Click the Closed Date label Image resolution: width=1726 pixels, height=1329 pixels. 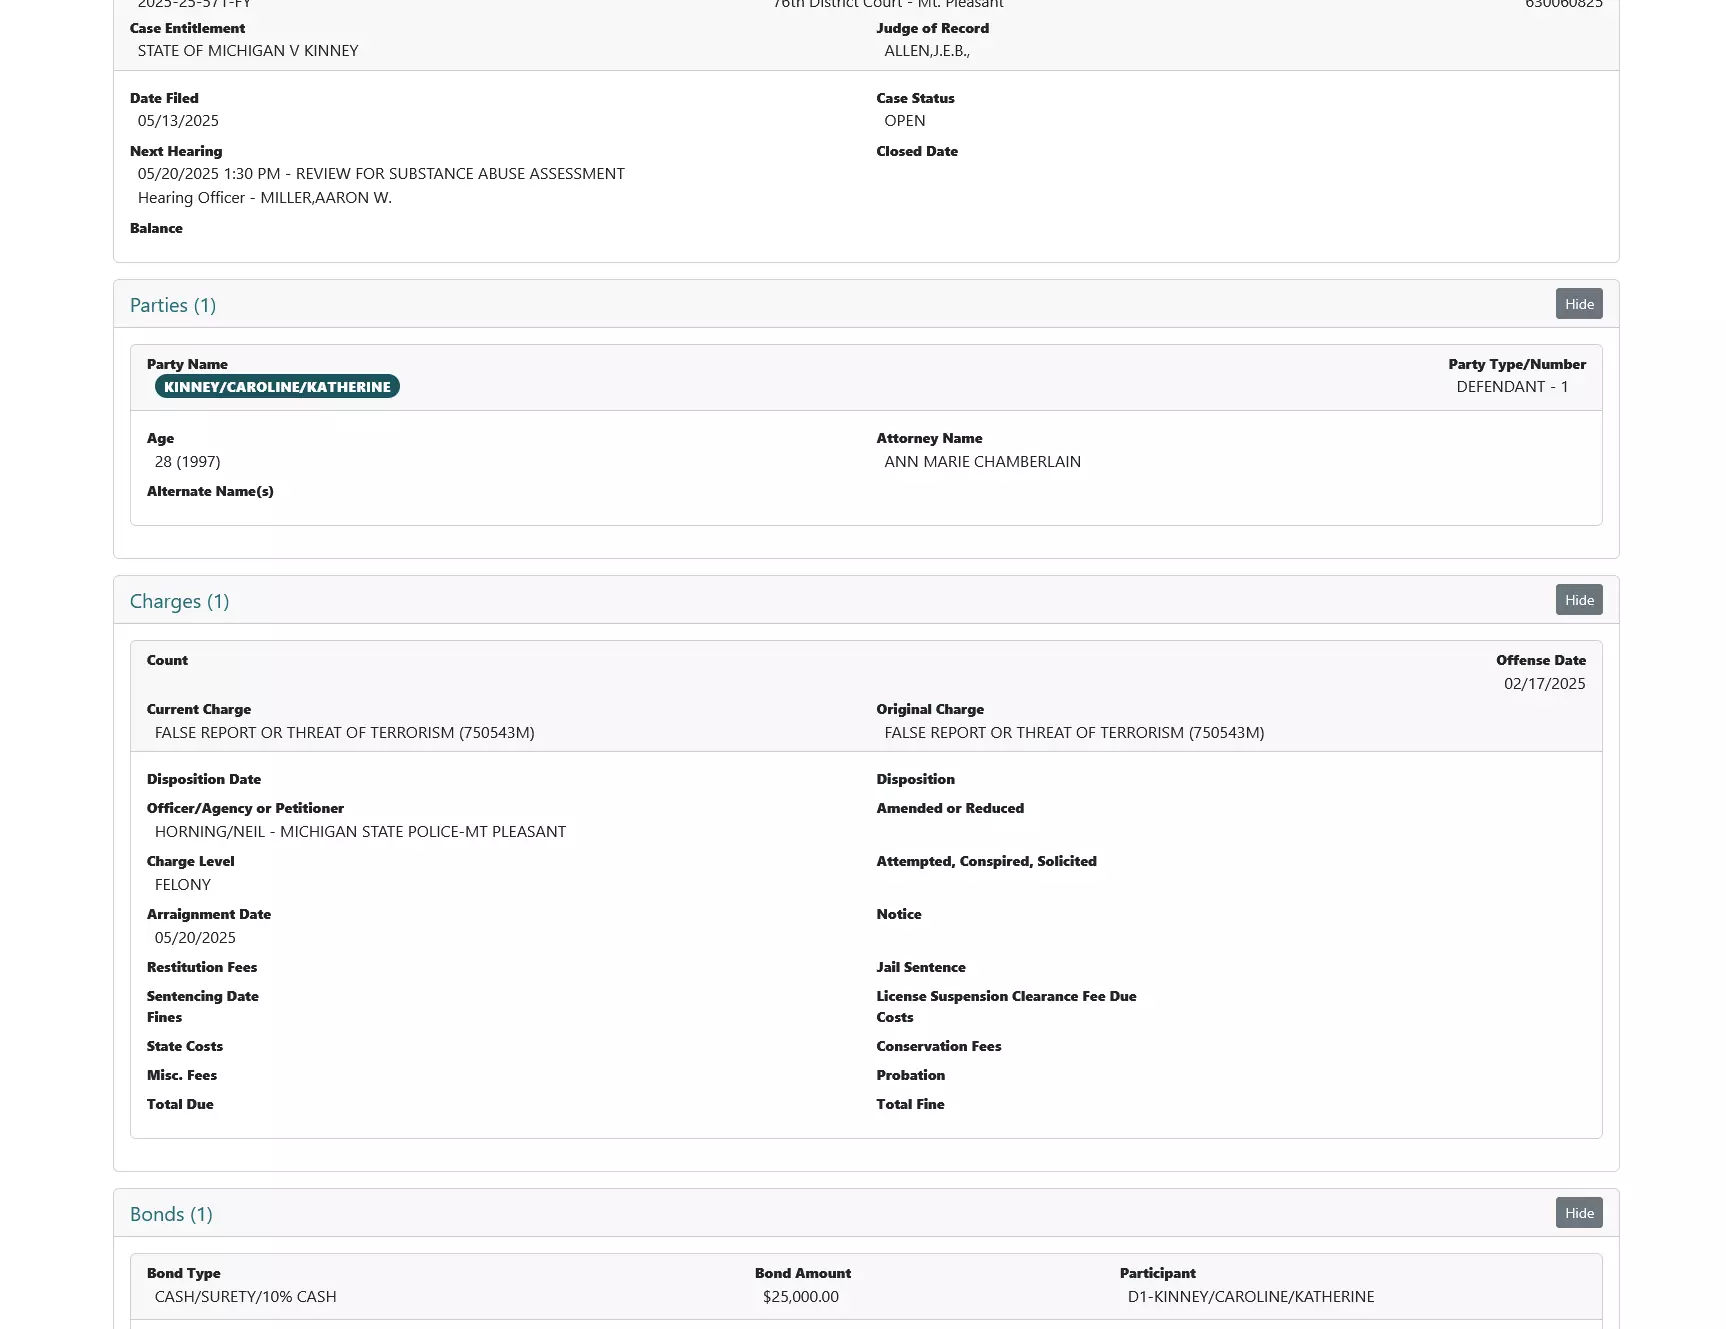pos(917,151)
